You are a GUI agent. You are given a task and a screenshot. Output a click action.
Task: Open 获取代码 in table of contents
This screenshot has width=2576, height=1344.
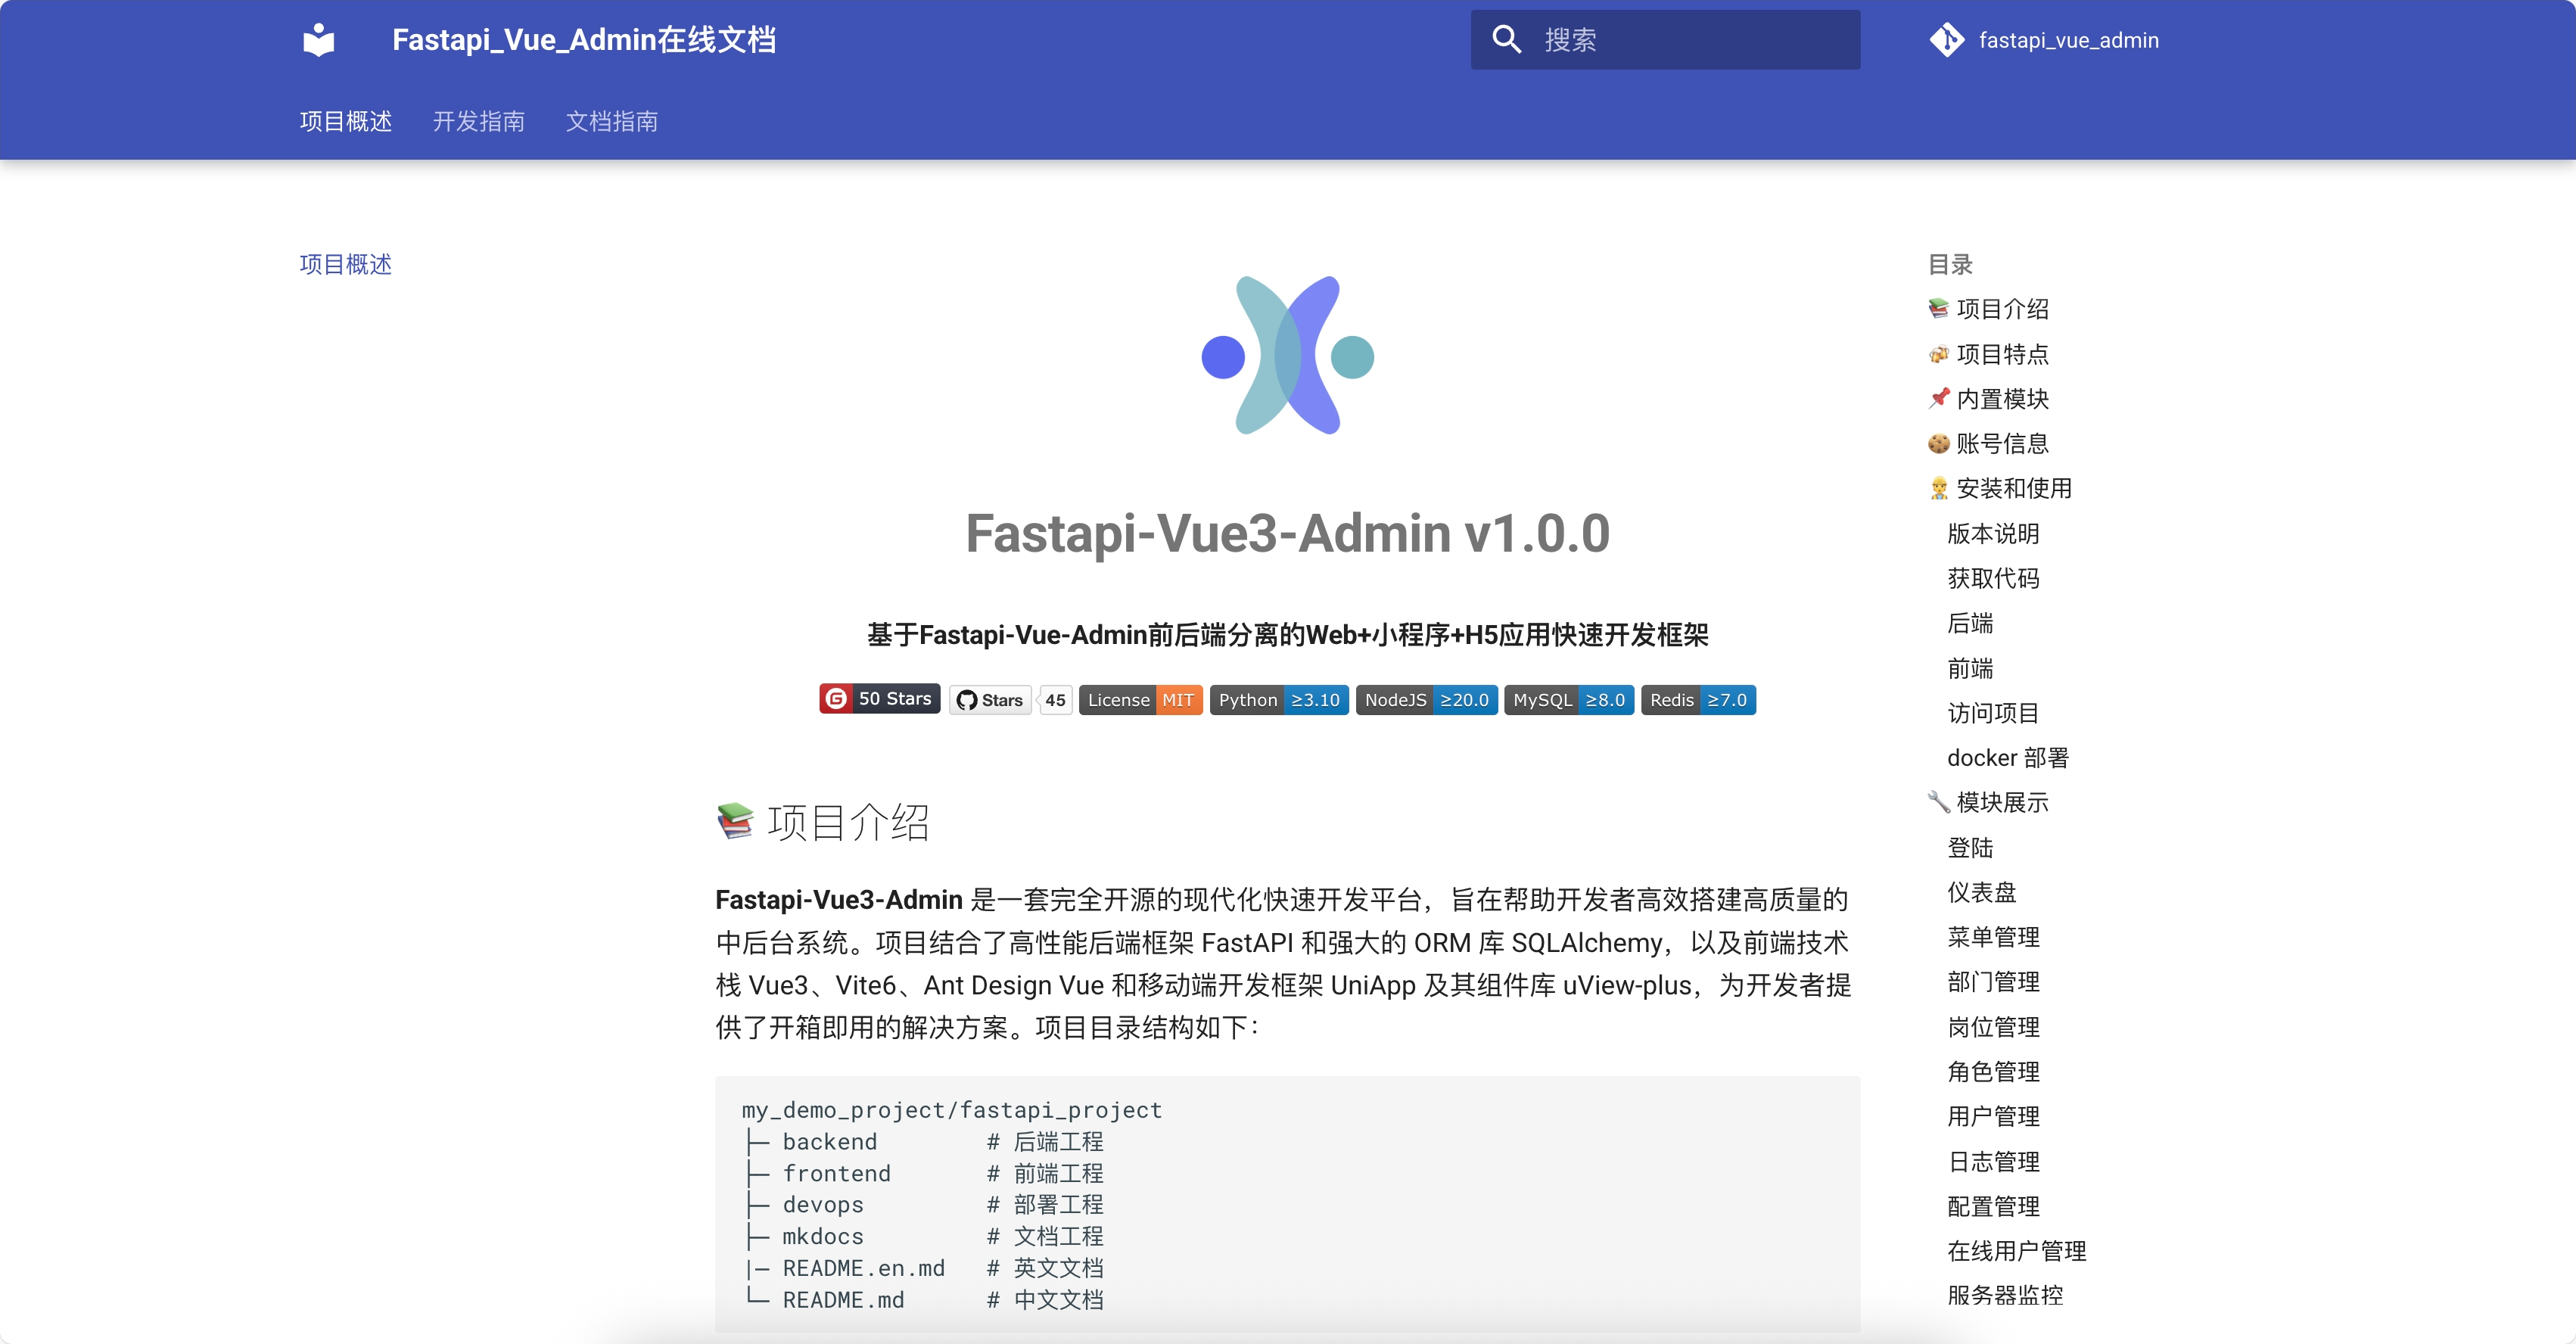click(x=1993, y=578)
